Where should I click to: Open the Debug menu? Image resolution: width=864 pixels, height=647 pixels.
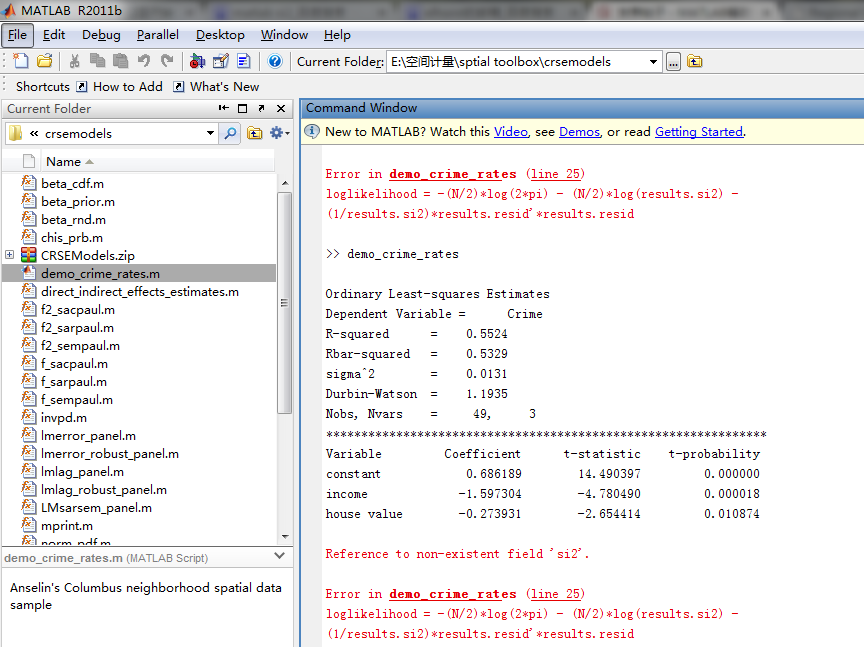pos(101,34)
